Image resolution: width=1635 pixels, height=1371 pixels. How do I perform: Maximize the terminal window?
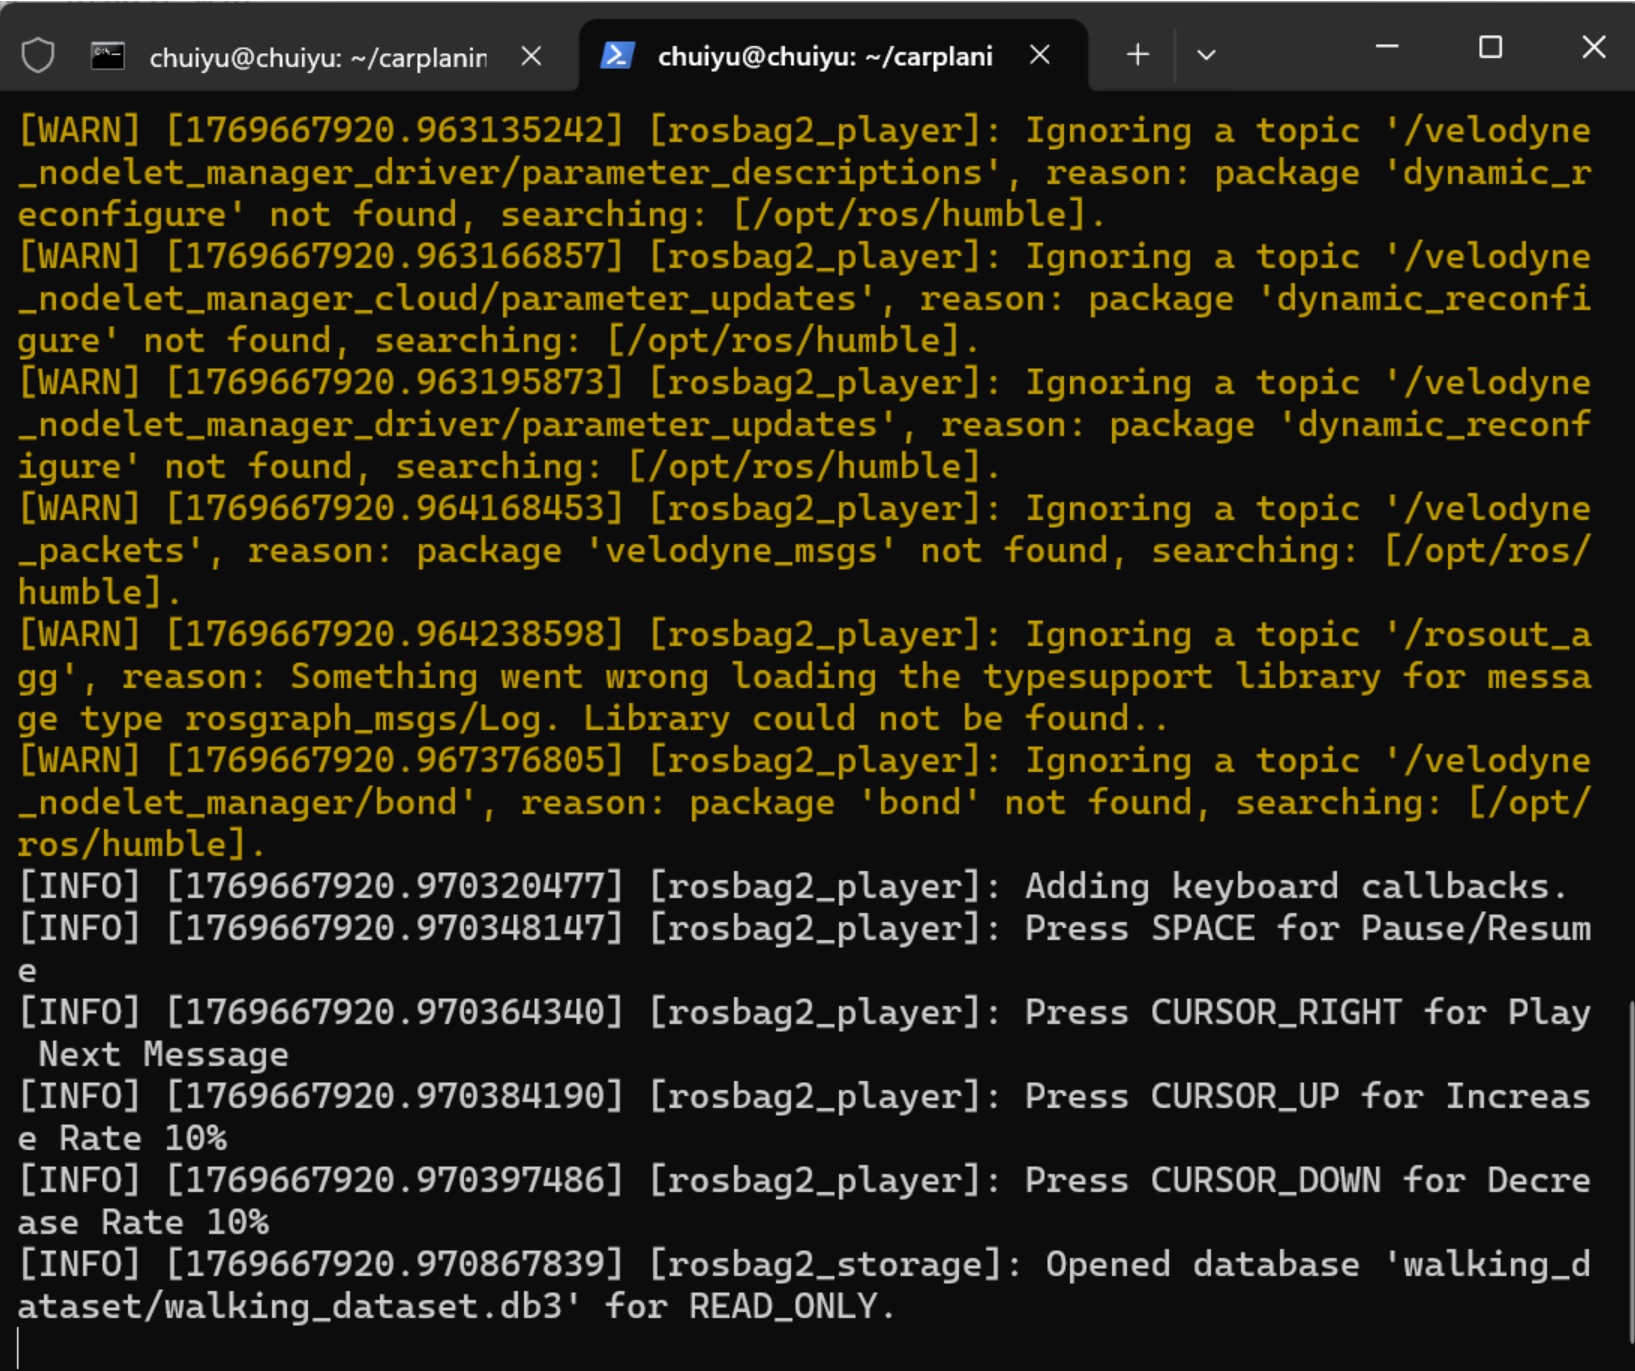tap(1490, 47)
